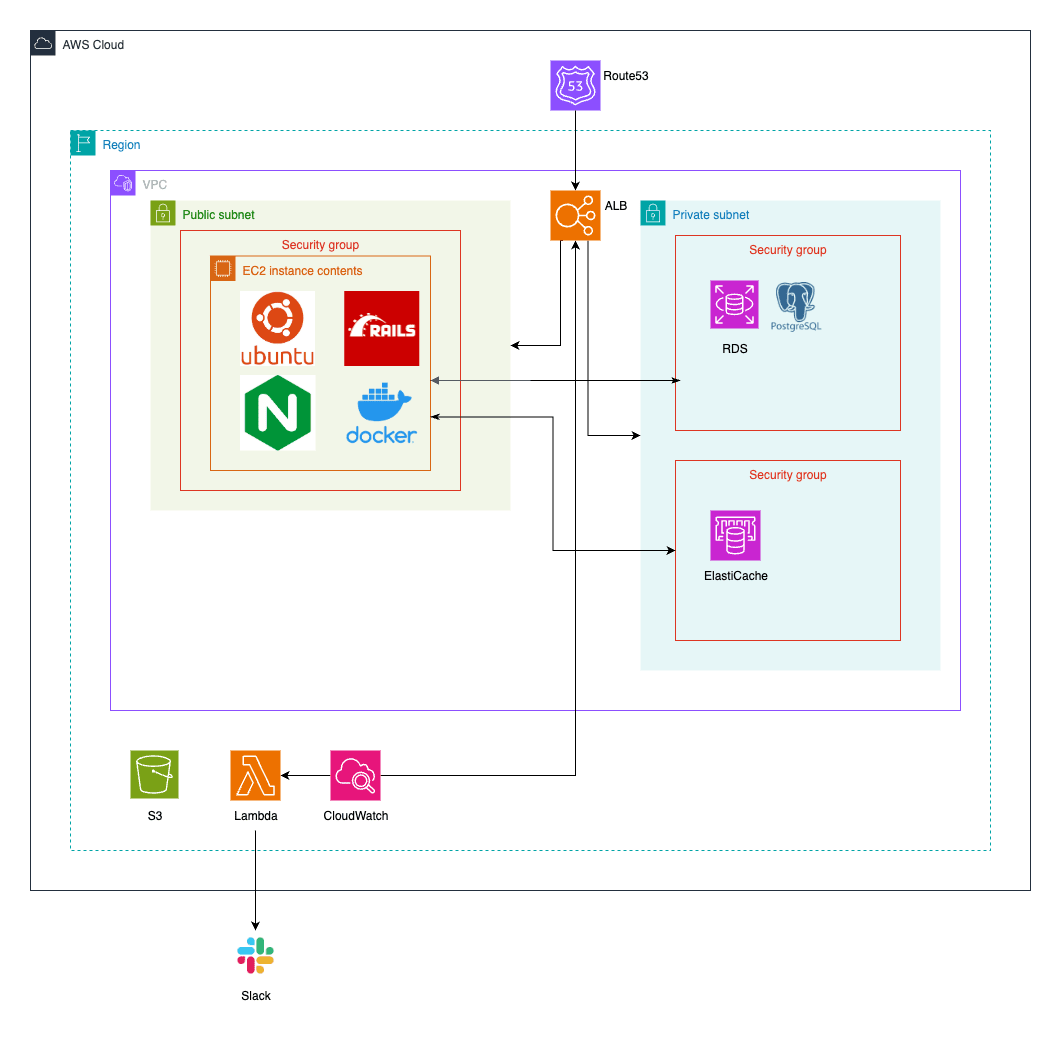1061x1041 pixels.
Task: Select the 'Region' label text
Action: (x=121, y=145)
